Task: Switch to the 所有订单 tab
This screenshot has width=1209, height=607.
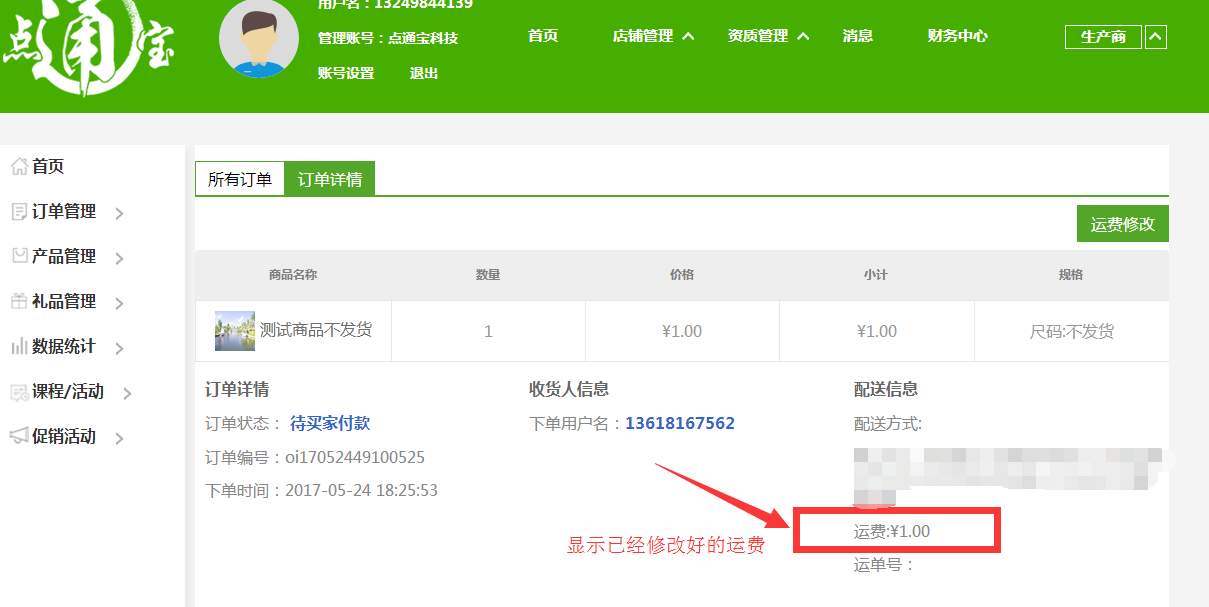Action: pos(240,180)
